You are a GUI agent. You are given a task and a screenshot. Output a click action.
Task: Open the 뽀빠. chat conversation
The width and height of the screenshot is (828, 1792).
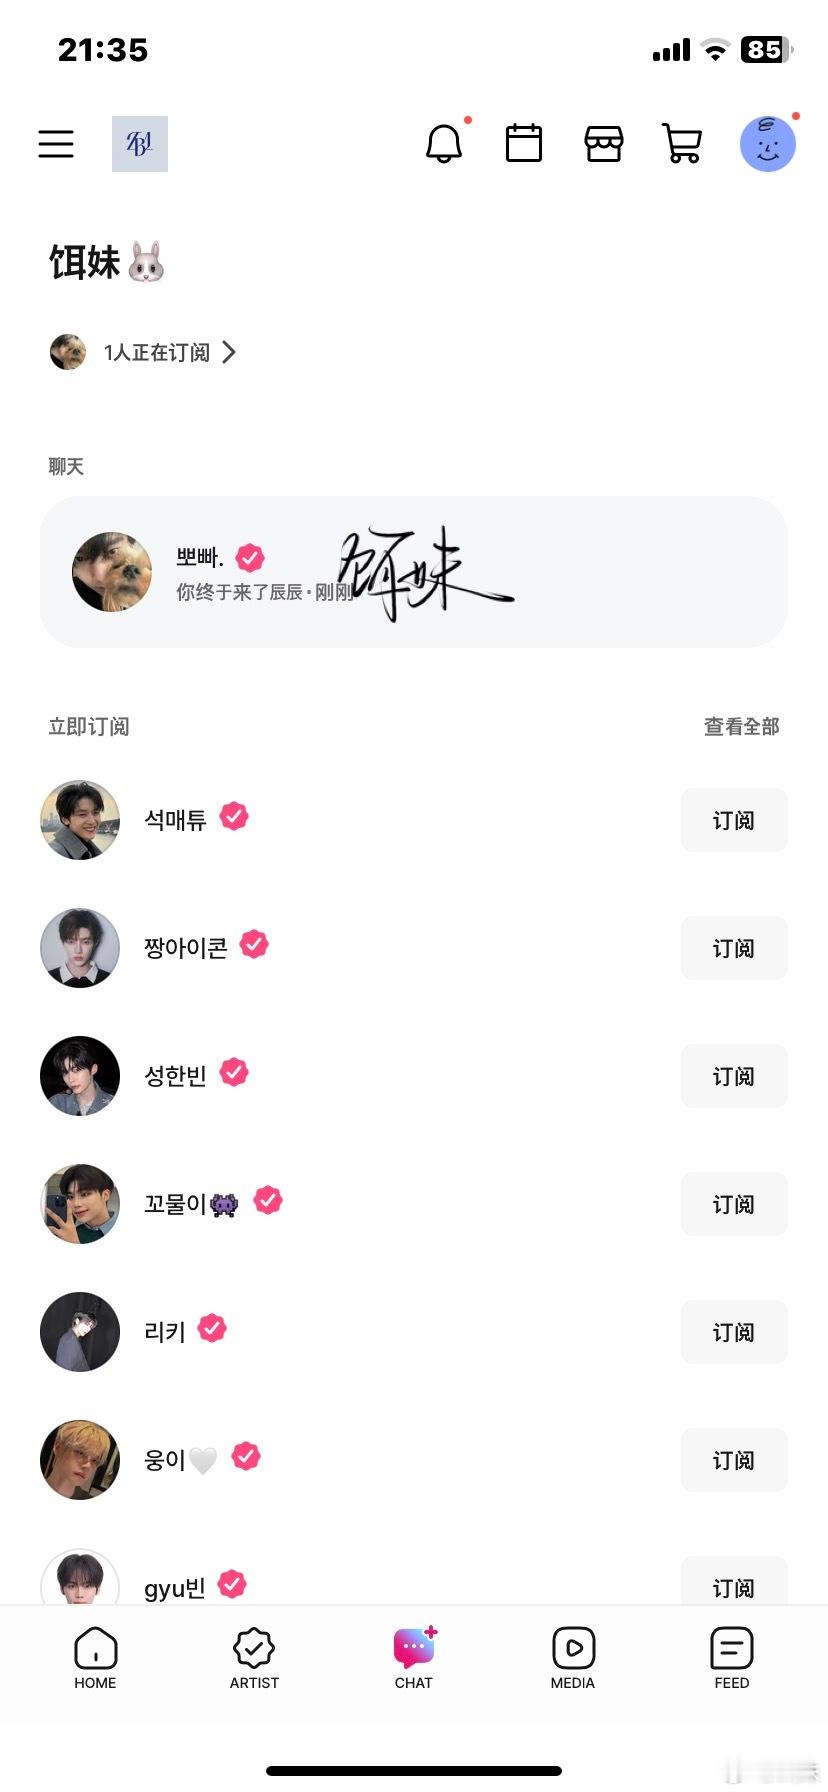(414, 572)
